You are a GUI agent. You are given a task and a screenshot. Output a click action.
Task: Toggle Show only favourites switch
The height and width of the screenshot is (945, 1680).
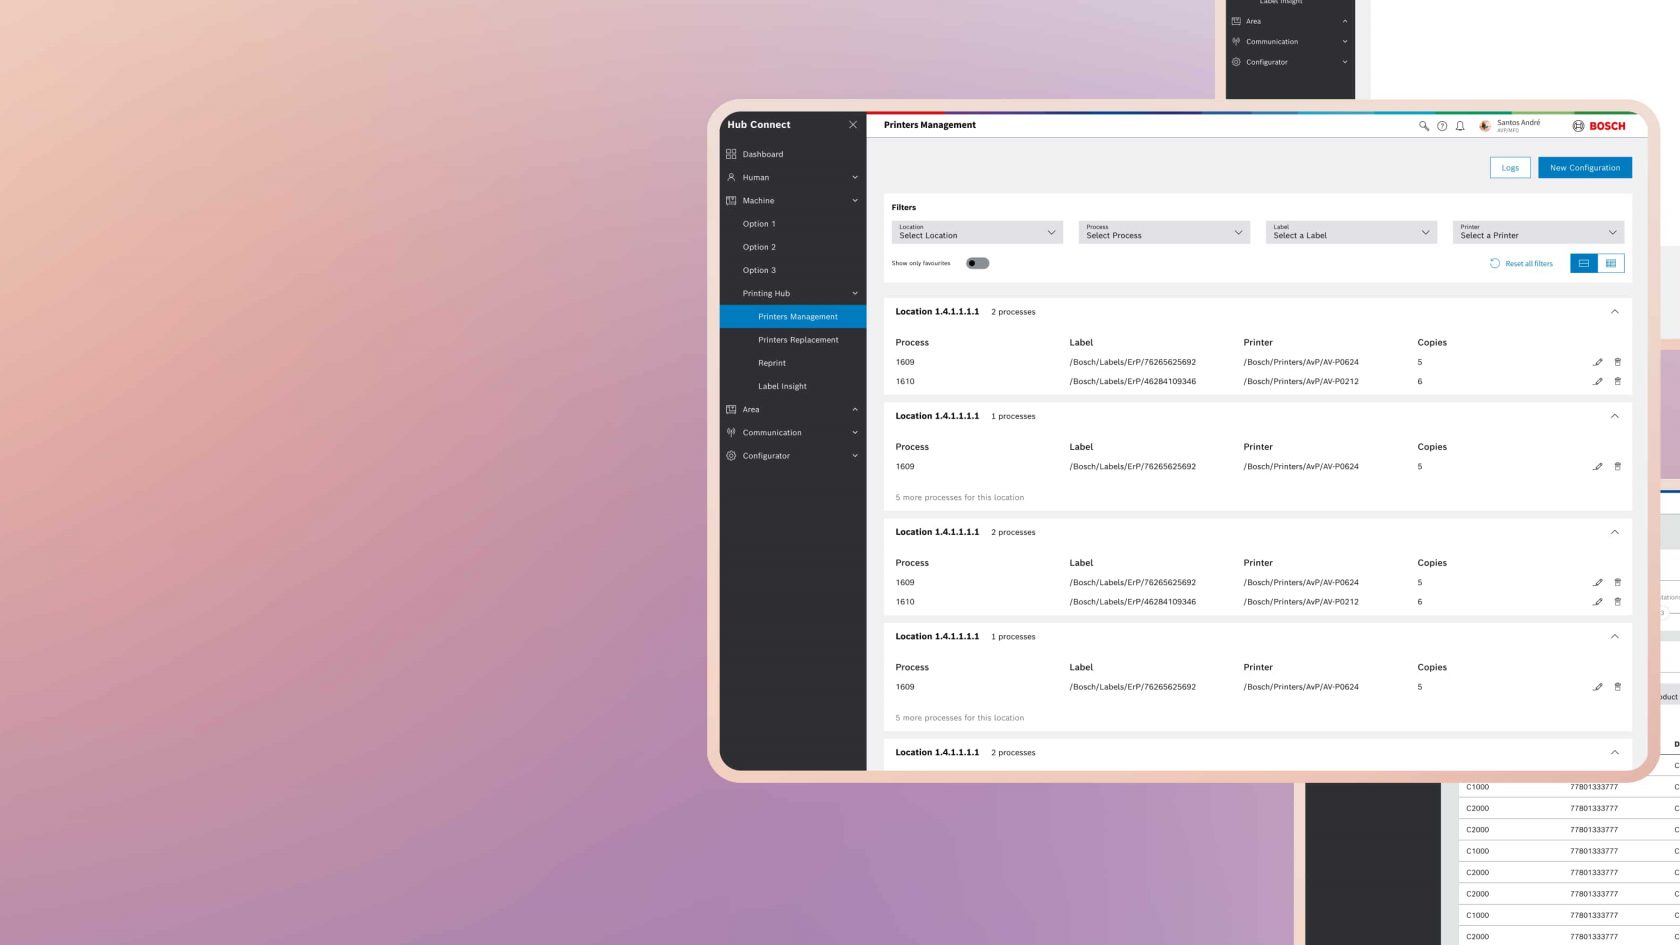[978, 263]
